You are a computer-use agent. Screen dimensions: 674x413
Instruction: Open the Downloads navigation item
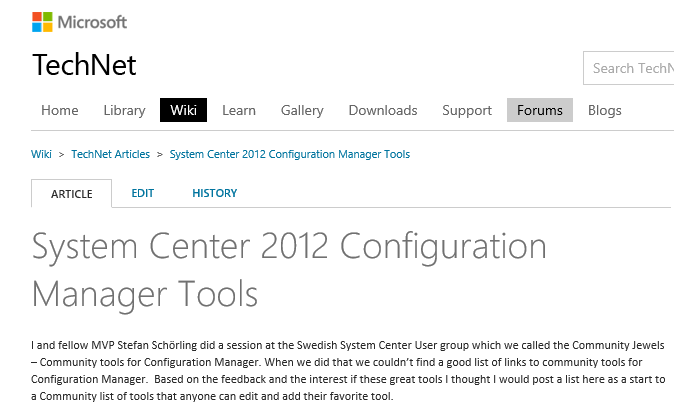coord(382,110)
